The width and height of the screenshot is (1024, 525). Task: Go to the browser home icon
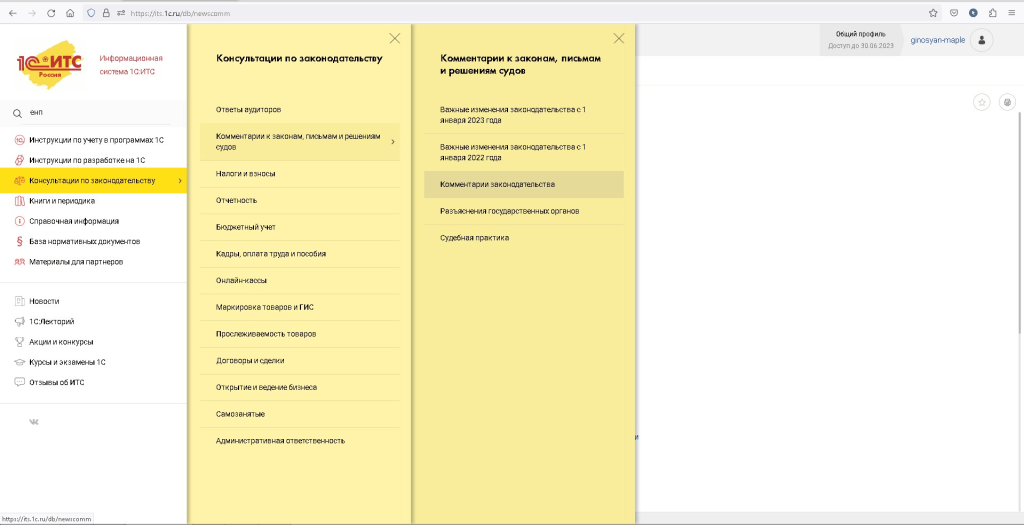point(70,12)
